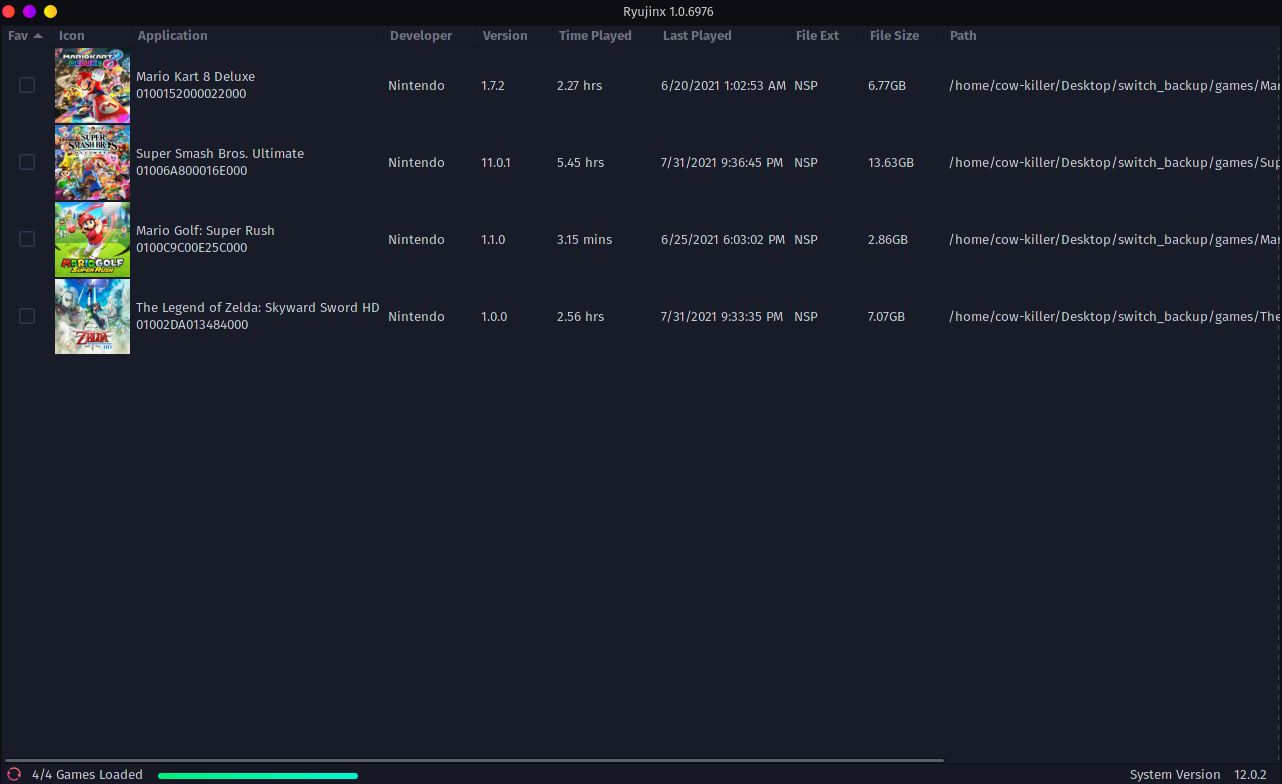The width and height of the screenshot is (1282, 784).
Task: Click the horizontal scrollbar under game list
Action: coord(473,760)
